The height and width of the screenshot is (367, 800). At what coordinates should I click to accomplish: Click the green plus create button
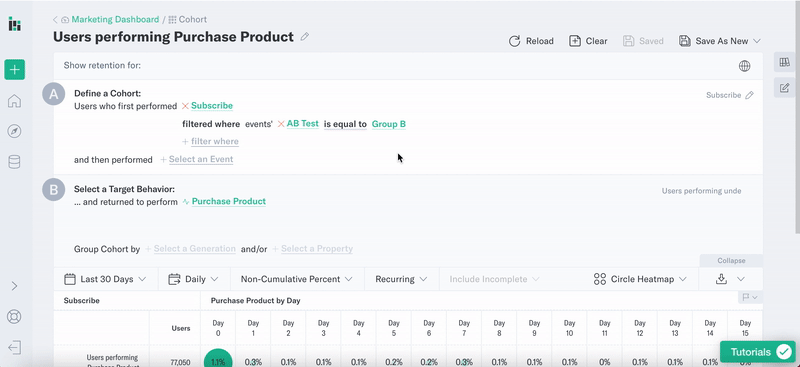click(x=14, y=69)
